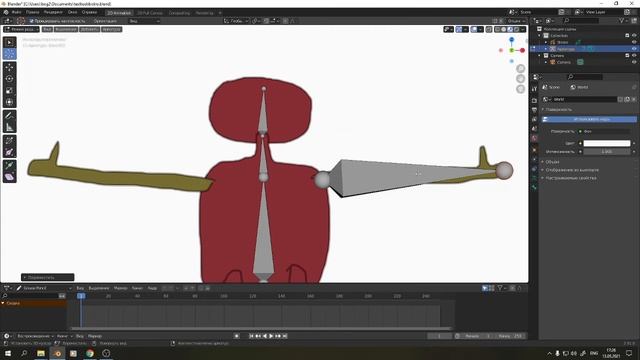Open shading options dropdown arrow
This screenshot has width=640, height=360.
pyautogui.click(x=523, y=29)
